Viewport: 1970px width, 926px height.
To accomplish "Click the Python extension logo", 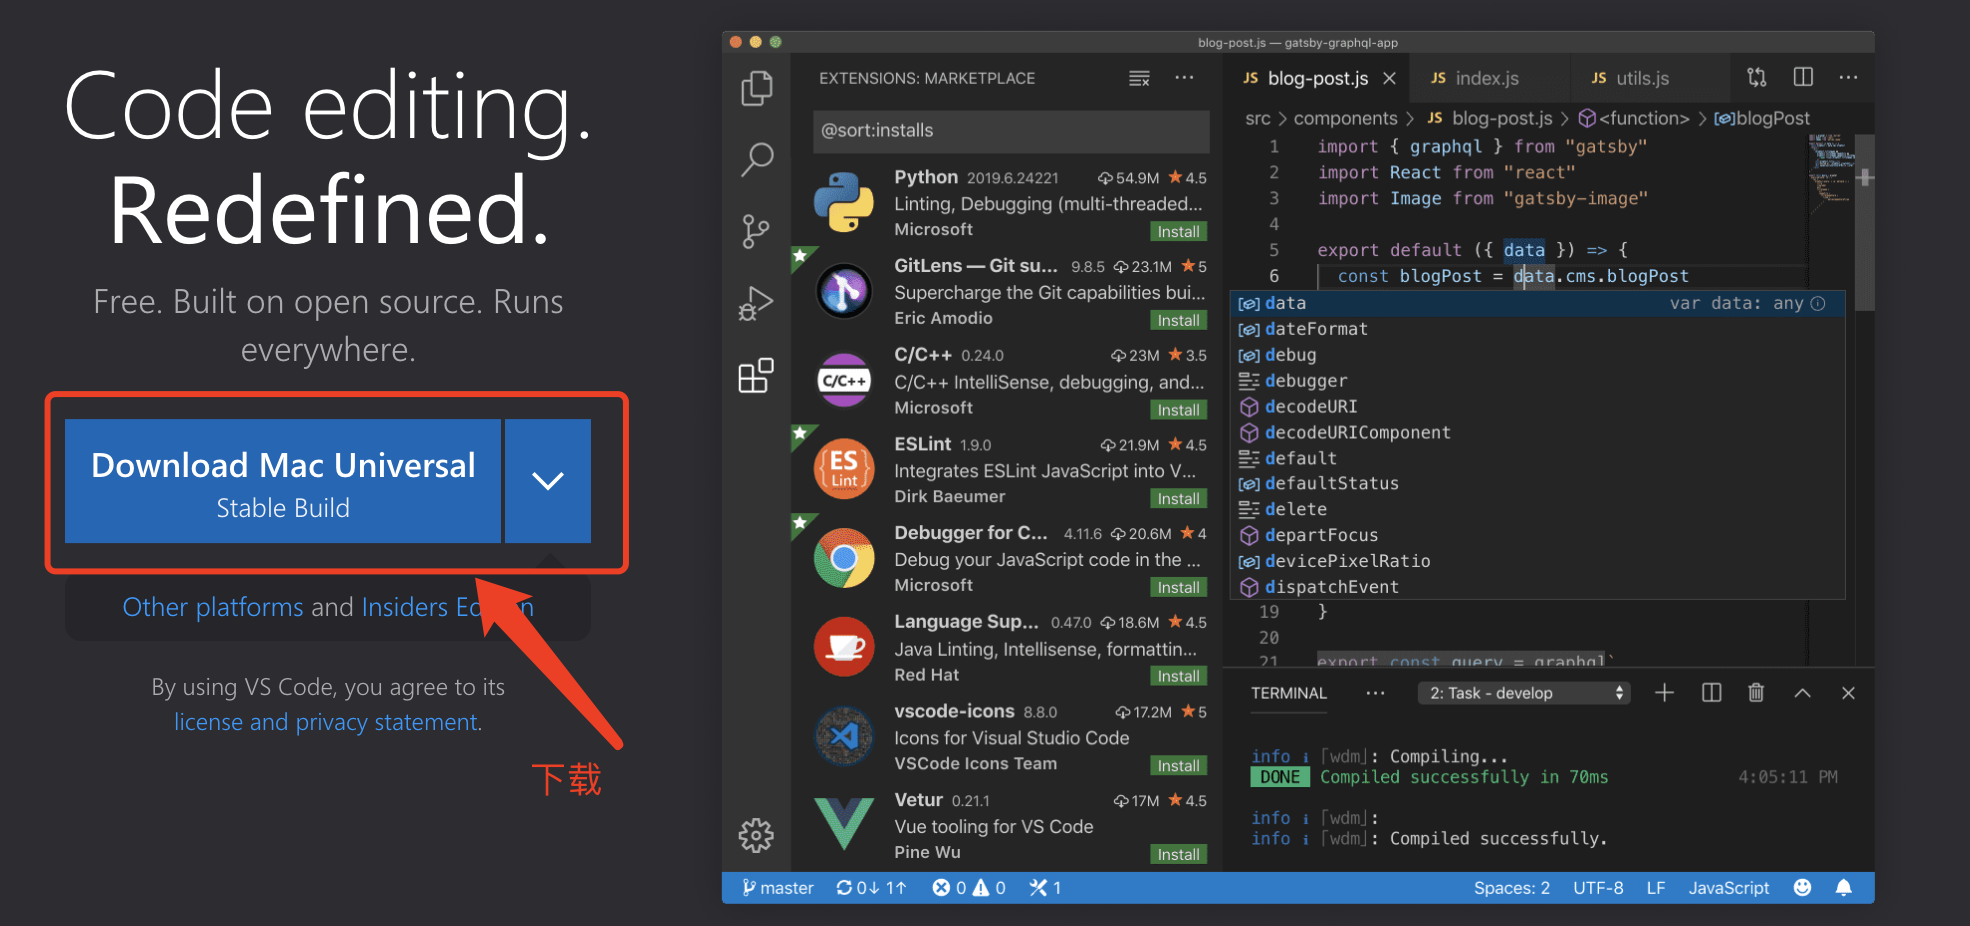I will click(x=843, y=202).
